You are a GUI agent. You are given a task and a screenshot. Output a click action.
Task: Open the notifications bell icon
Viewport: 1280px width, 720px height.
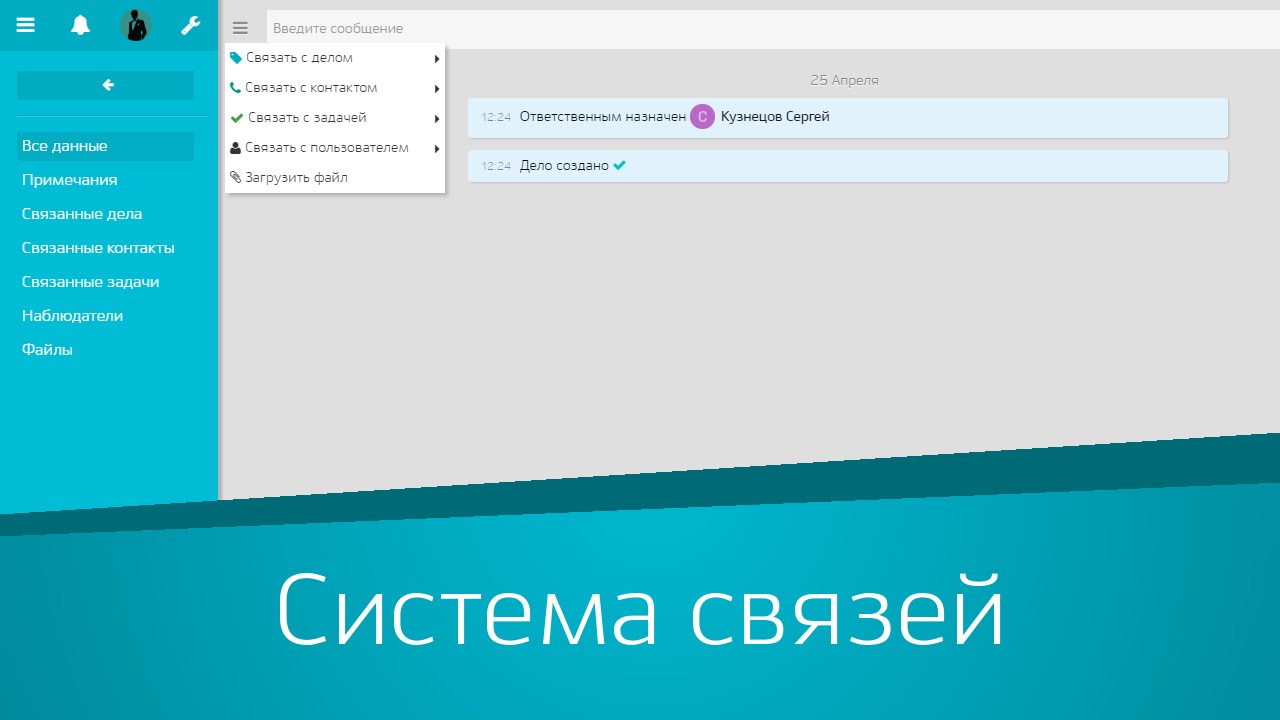coord(80,26)
